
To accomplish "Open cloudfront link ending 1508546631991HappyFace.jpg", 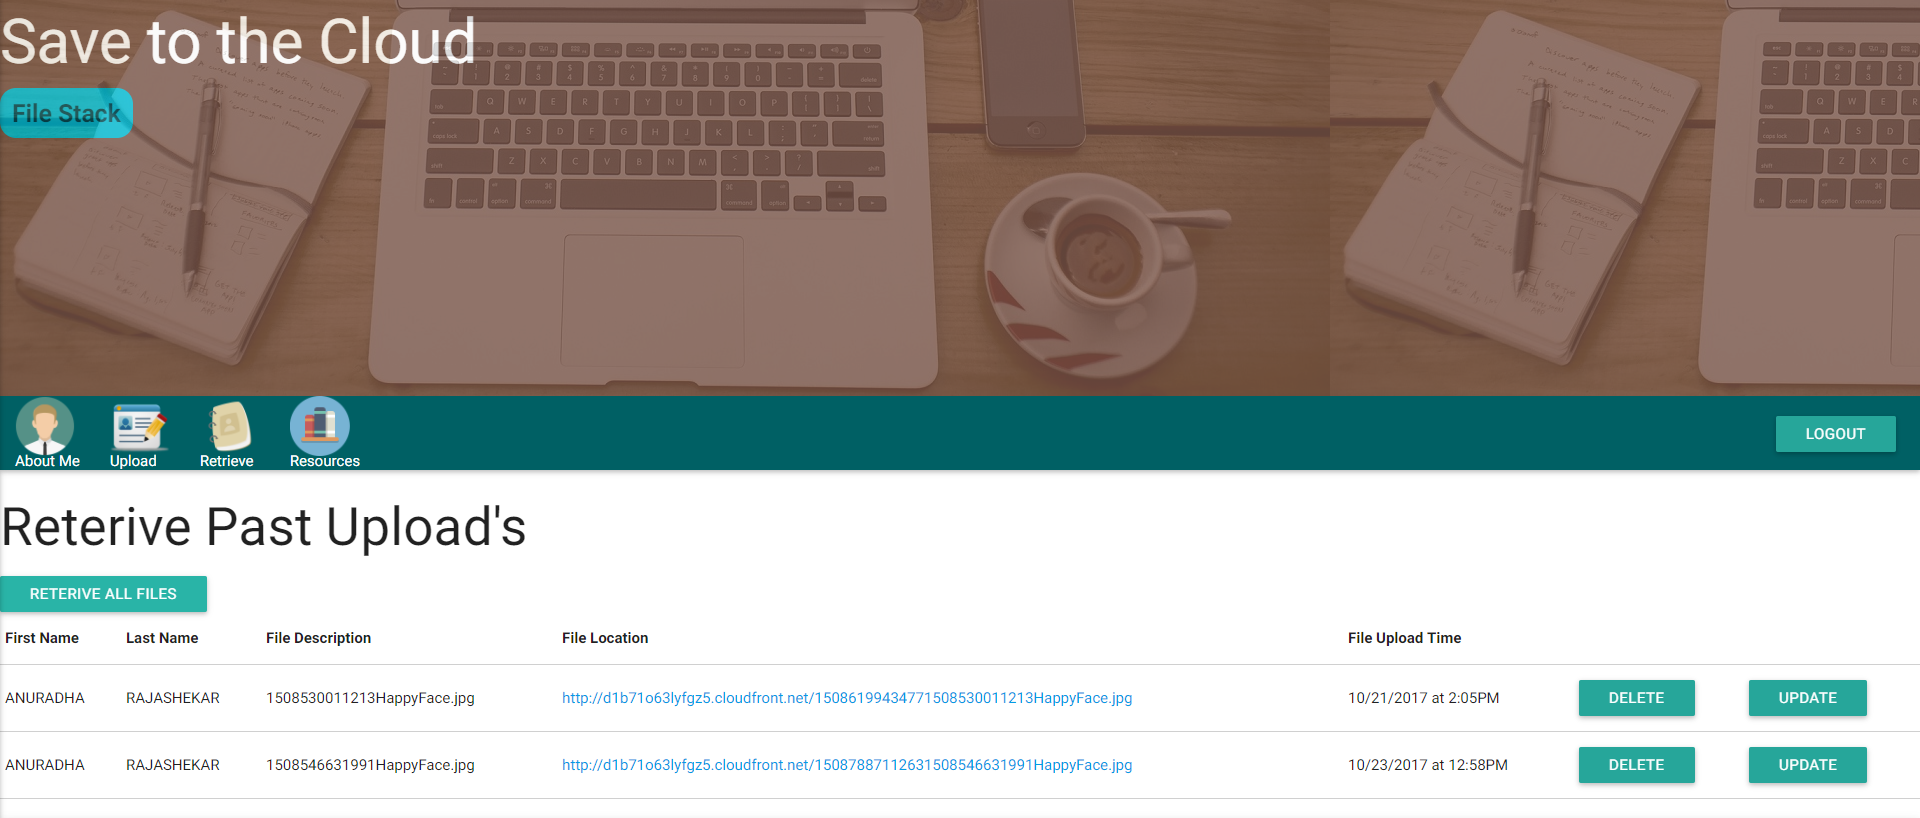I will 847,765.
